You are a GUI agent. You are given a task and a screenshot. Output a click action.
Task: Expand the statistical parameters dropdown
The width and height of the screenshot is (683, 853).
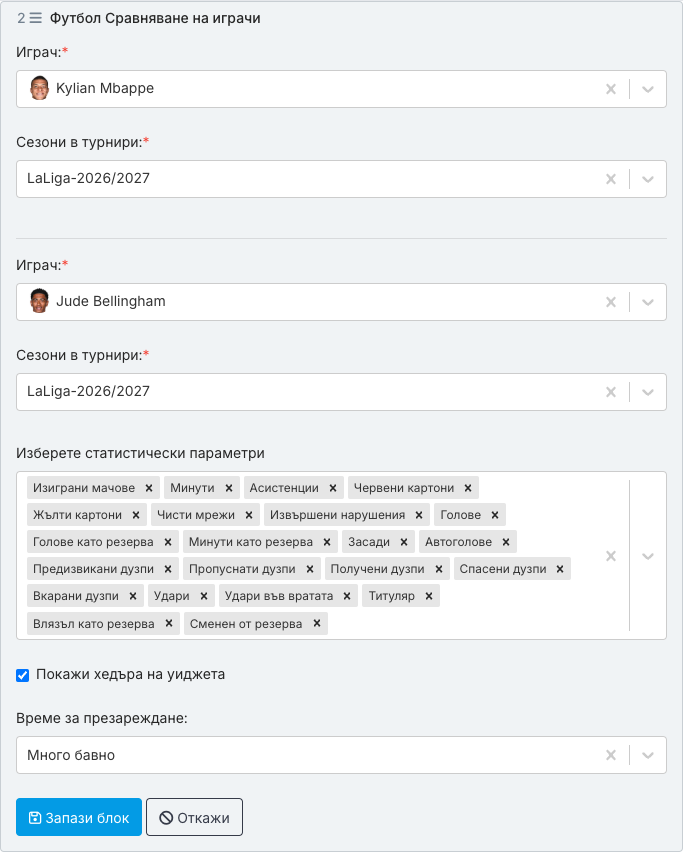tap(648, 556)
